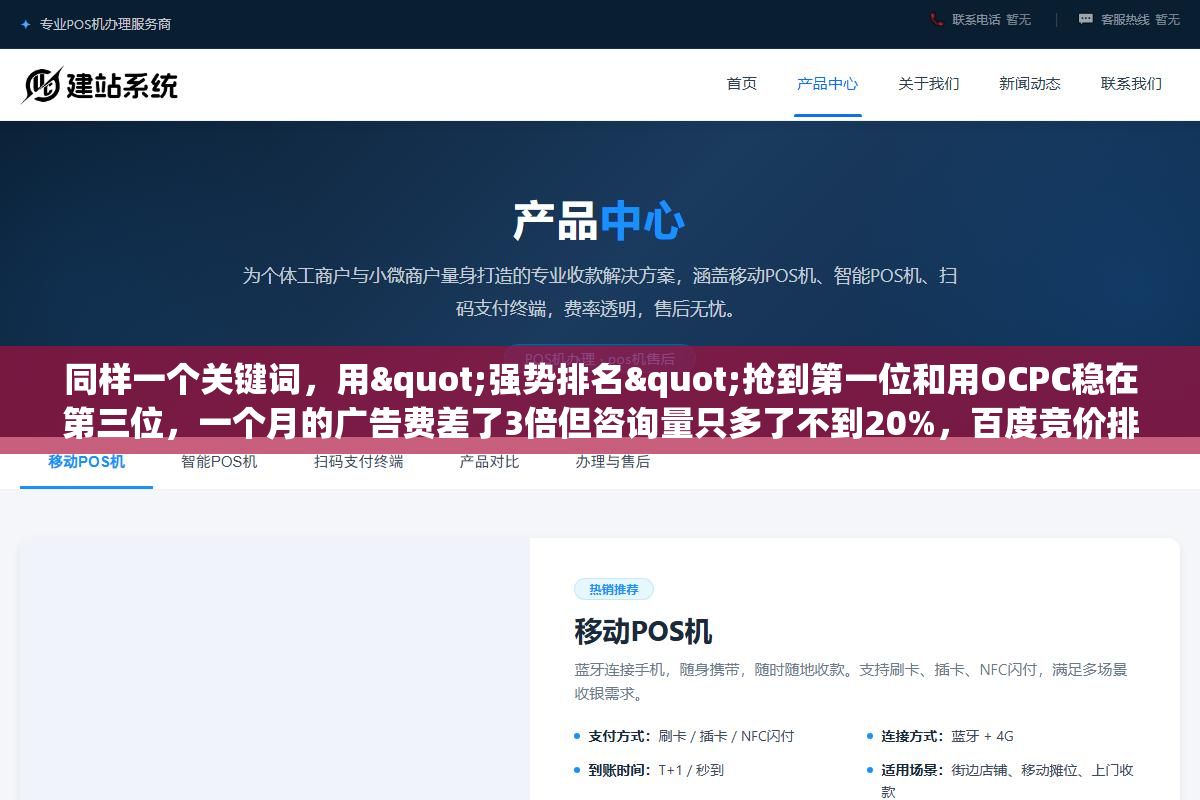Click the 专业POS机办理服务商 text

(105, 24)
